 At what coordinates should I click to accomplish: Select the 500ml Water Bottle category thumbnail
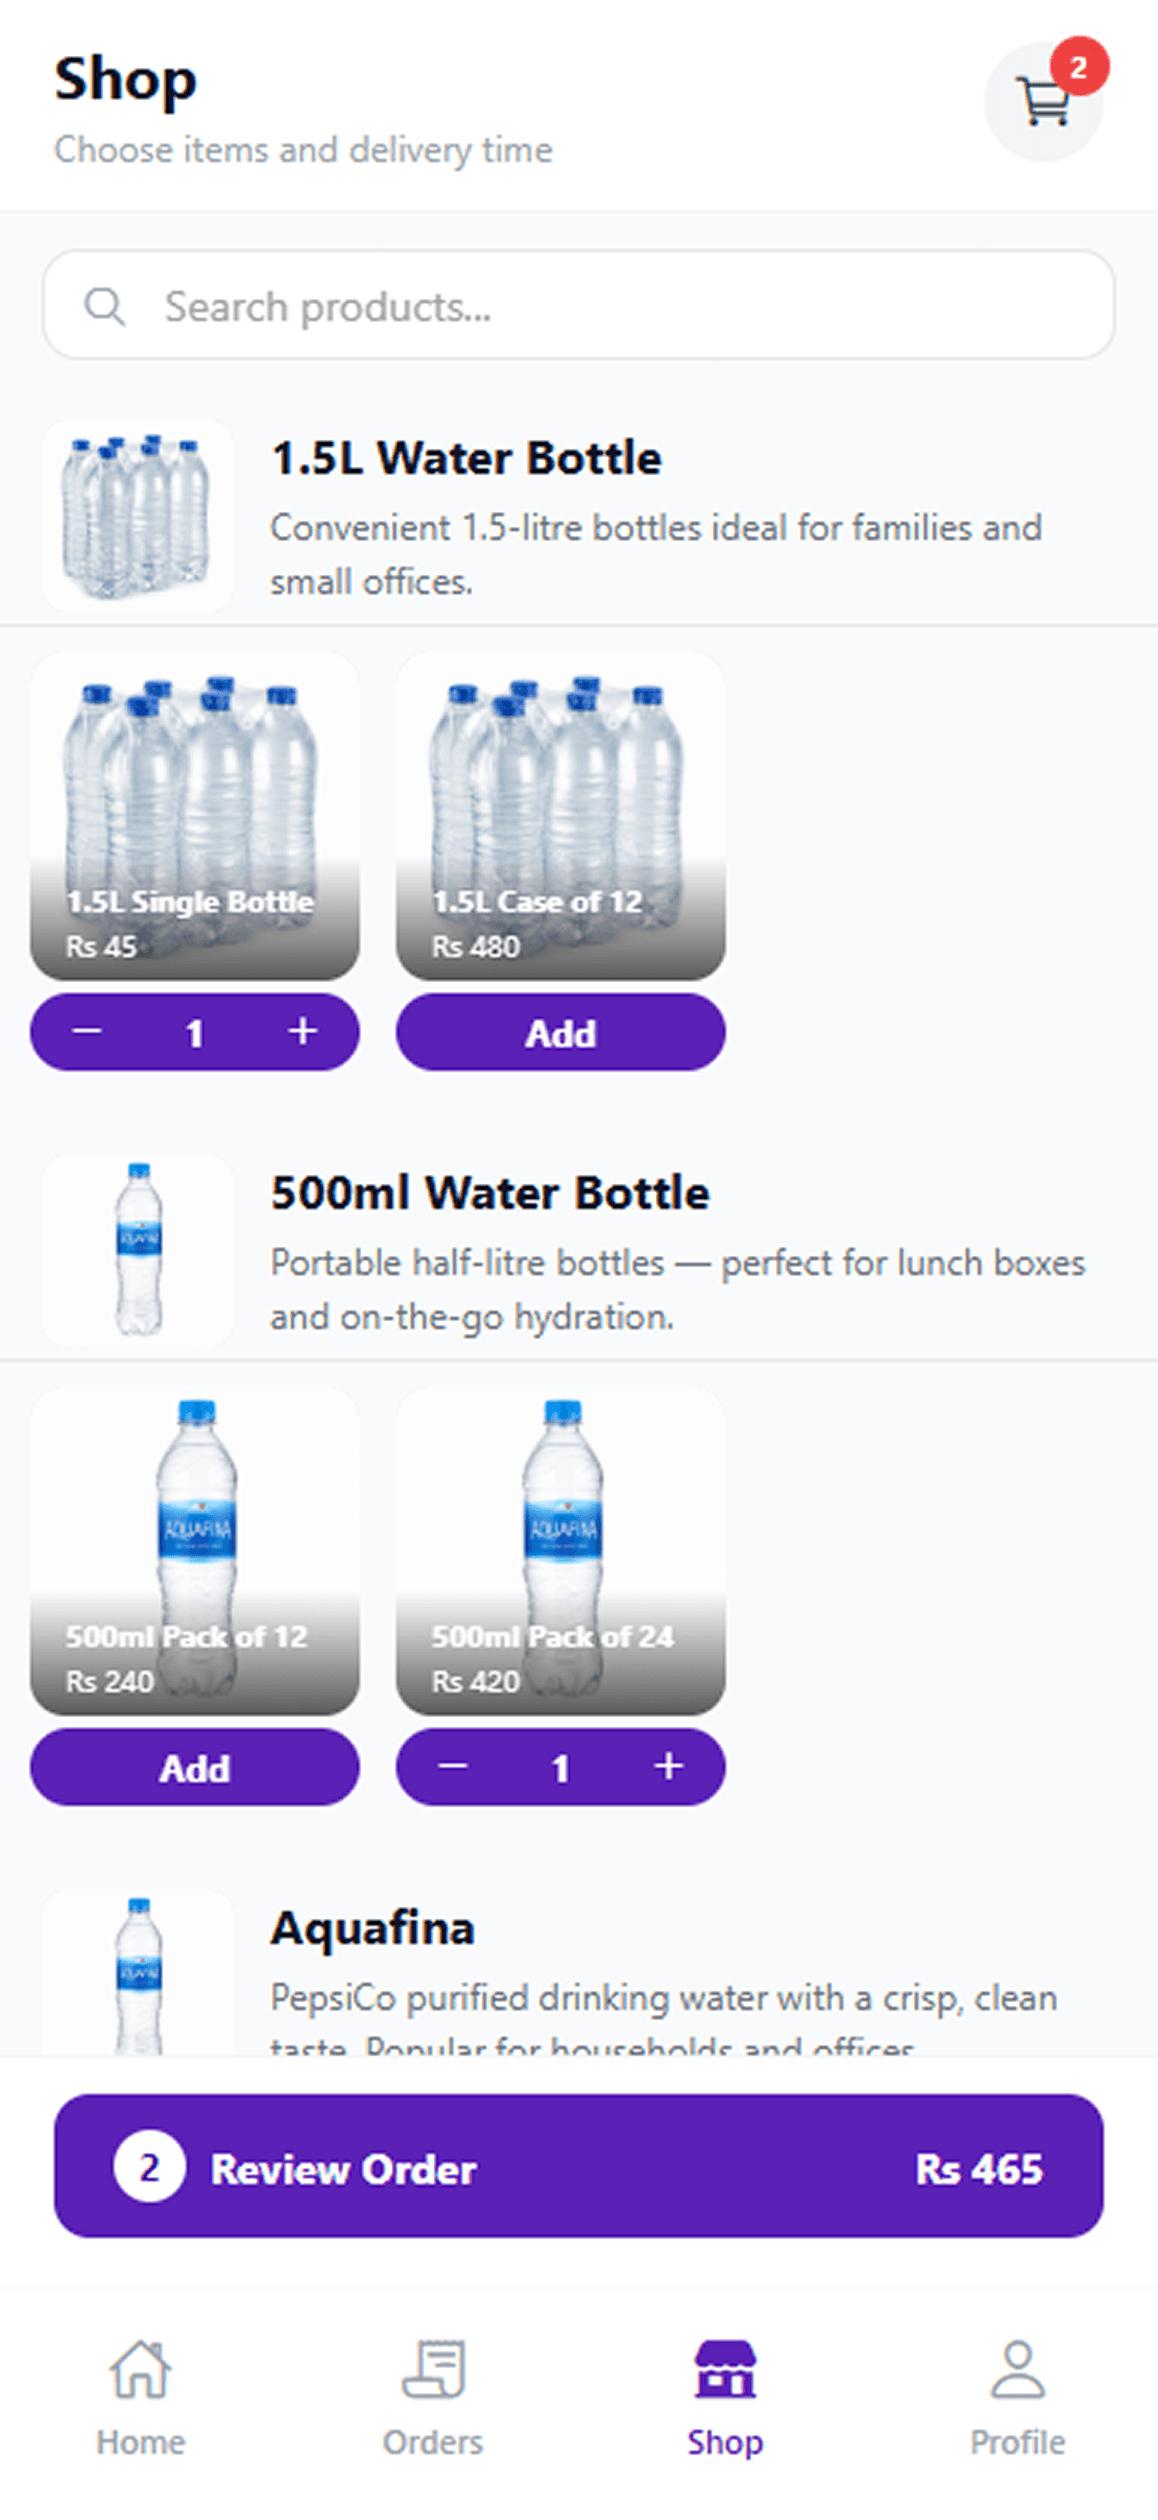[x=138, y=1250]
